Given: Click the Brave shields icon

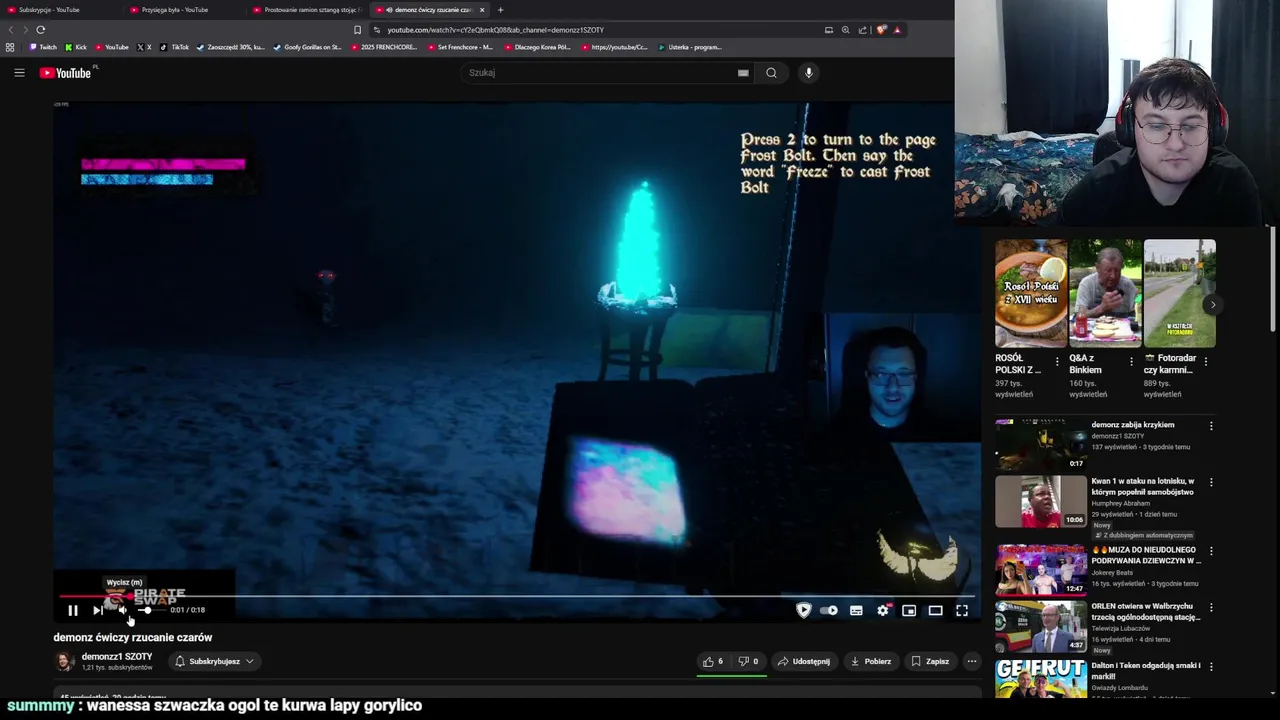Looking at the screenshot, I should 881,30.
